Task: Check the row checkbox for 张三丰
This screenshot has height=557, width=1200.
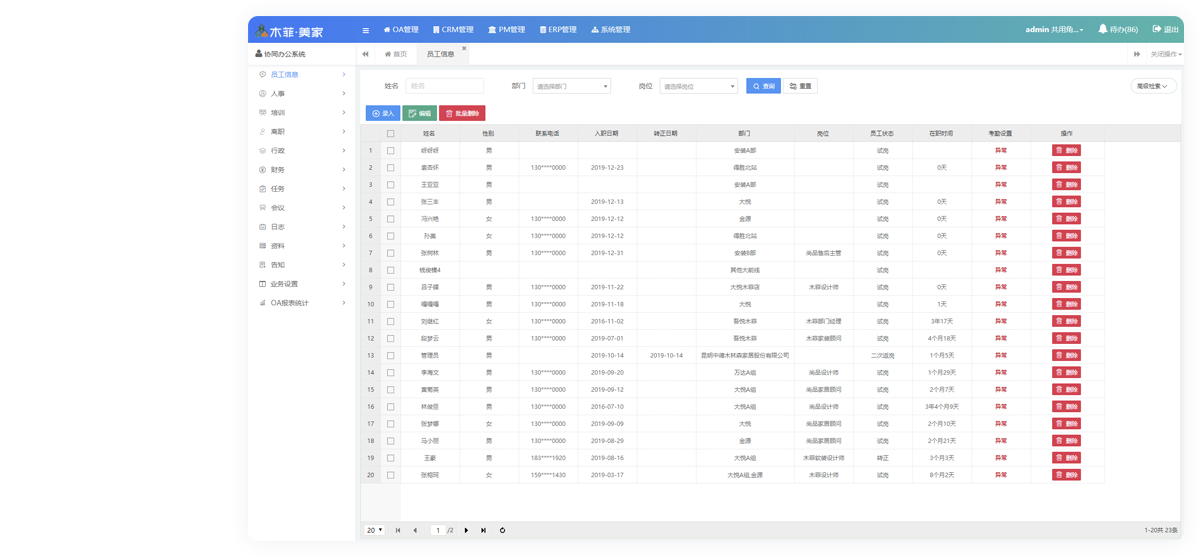Action: click(x=390, y=202)
